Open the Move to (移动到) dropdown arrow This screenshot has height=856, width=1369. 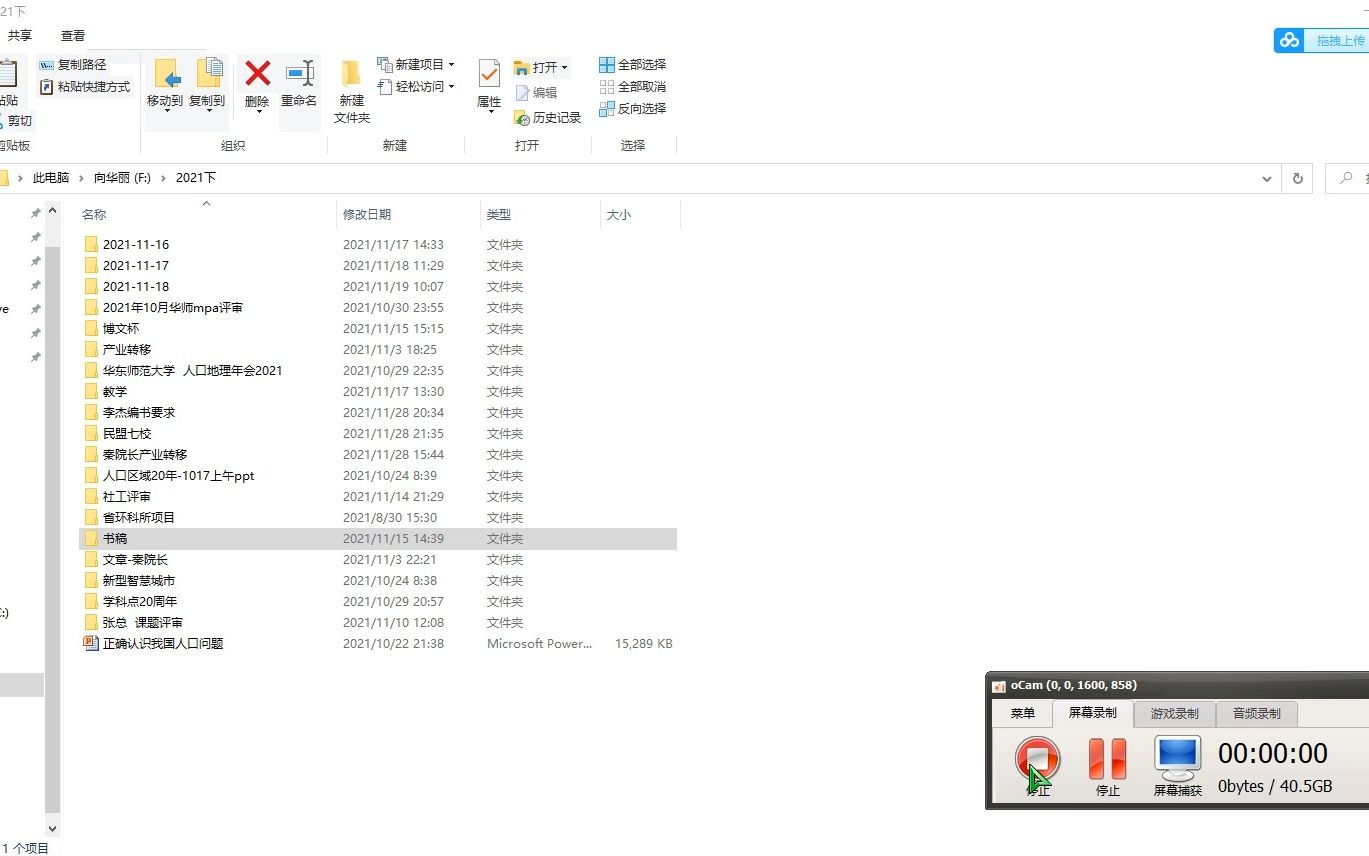pyautogui.click(x=166, y=112)
